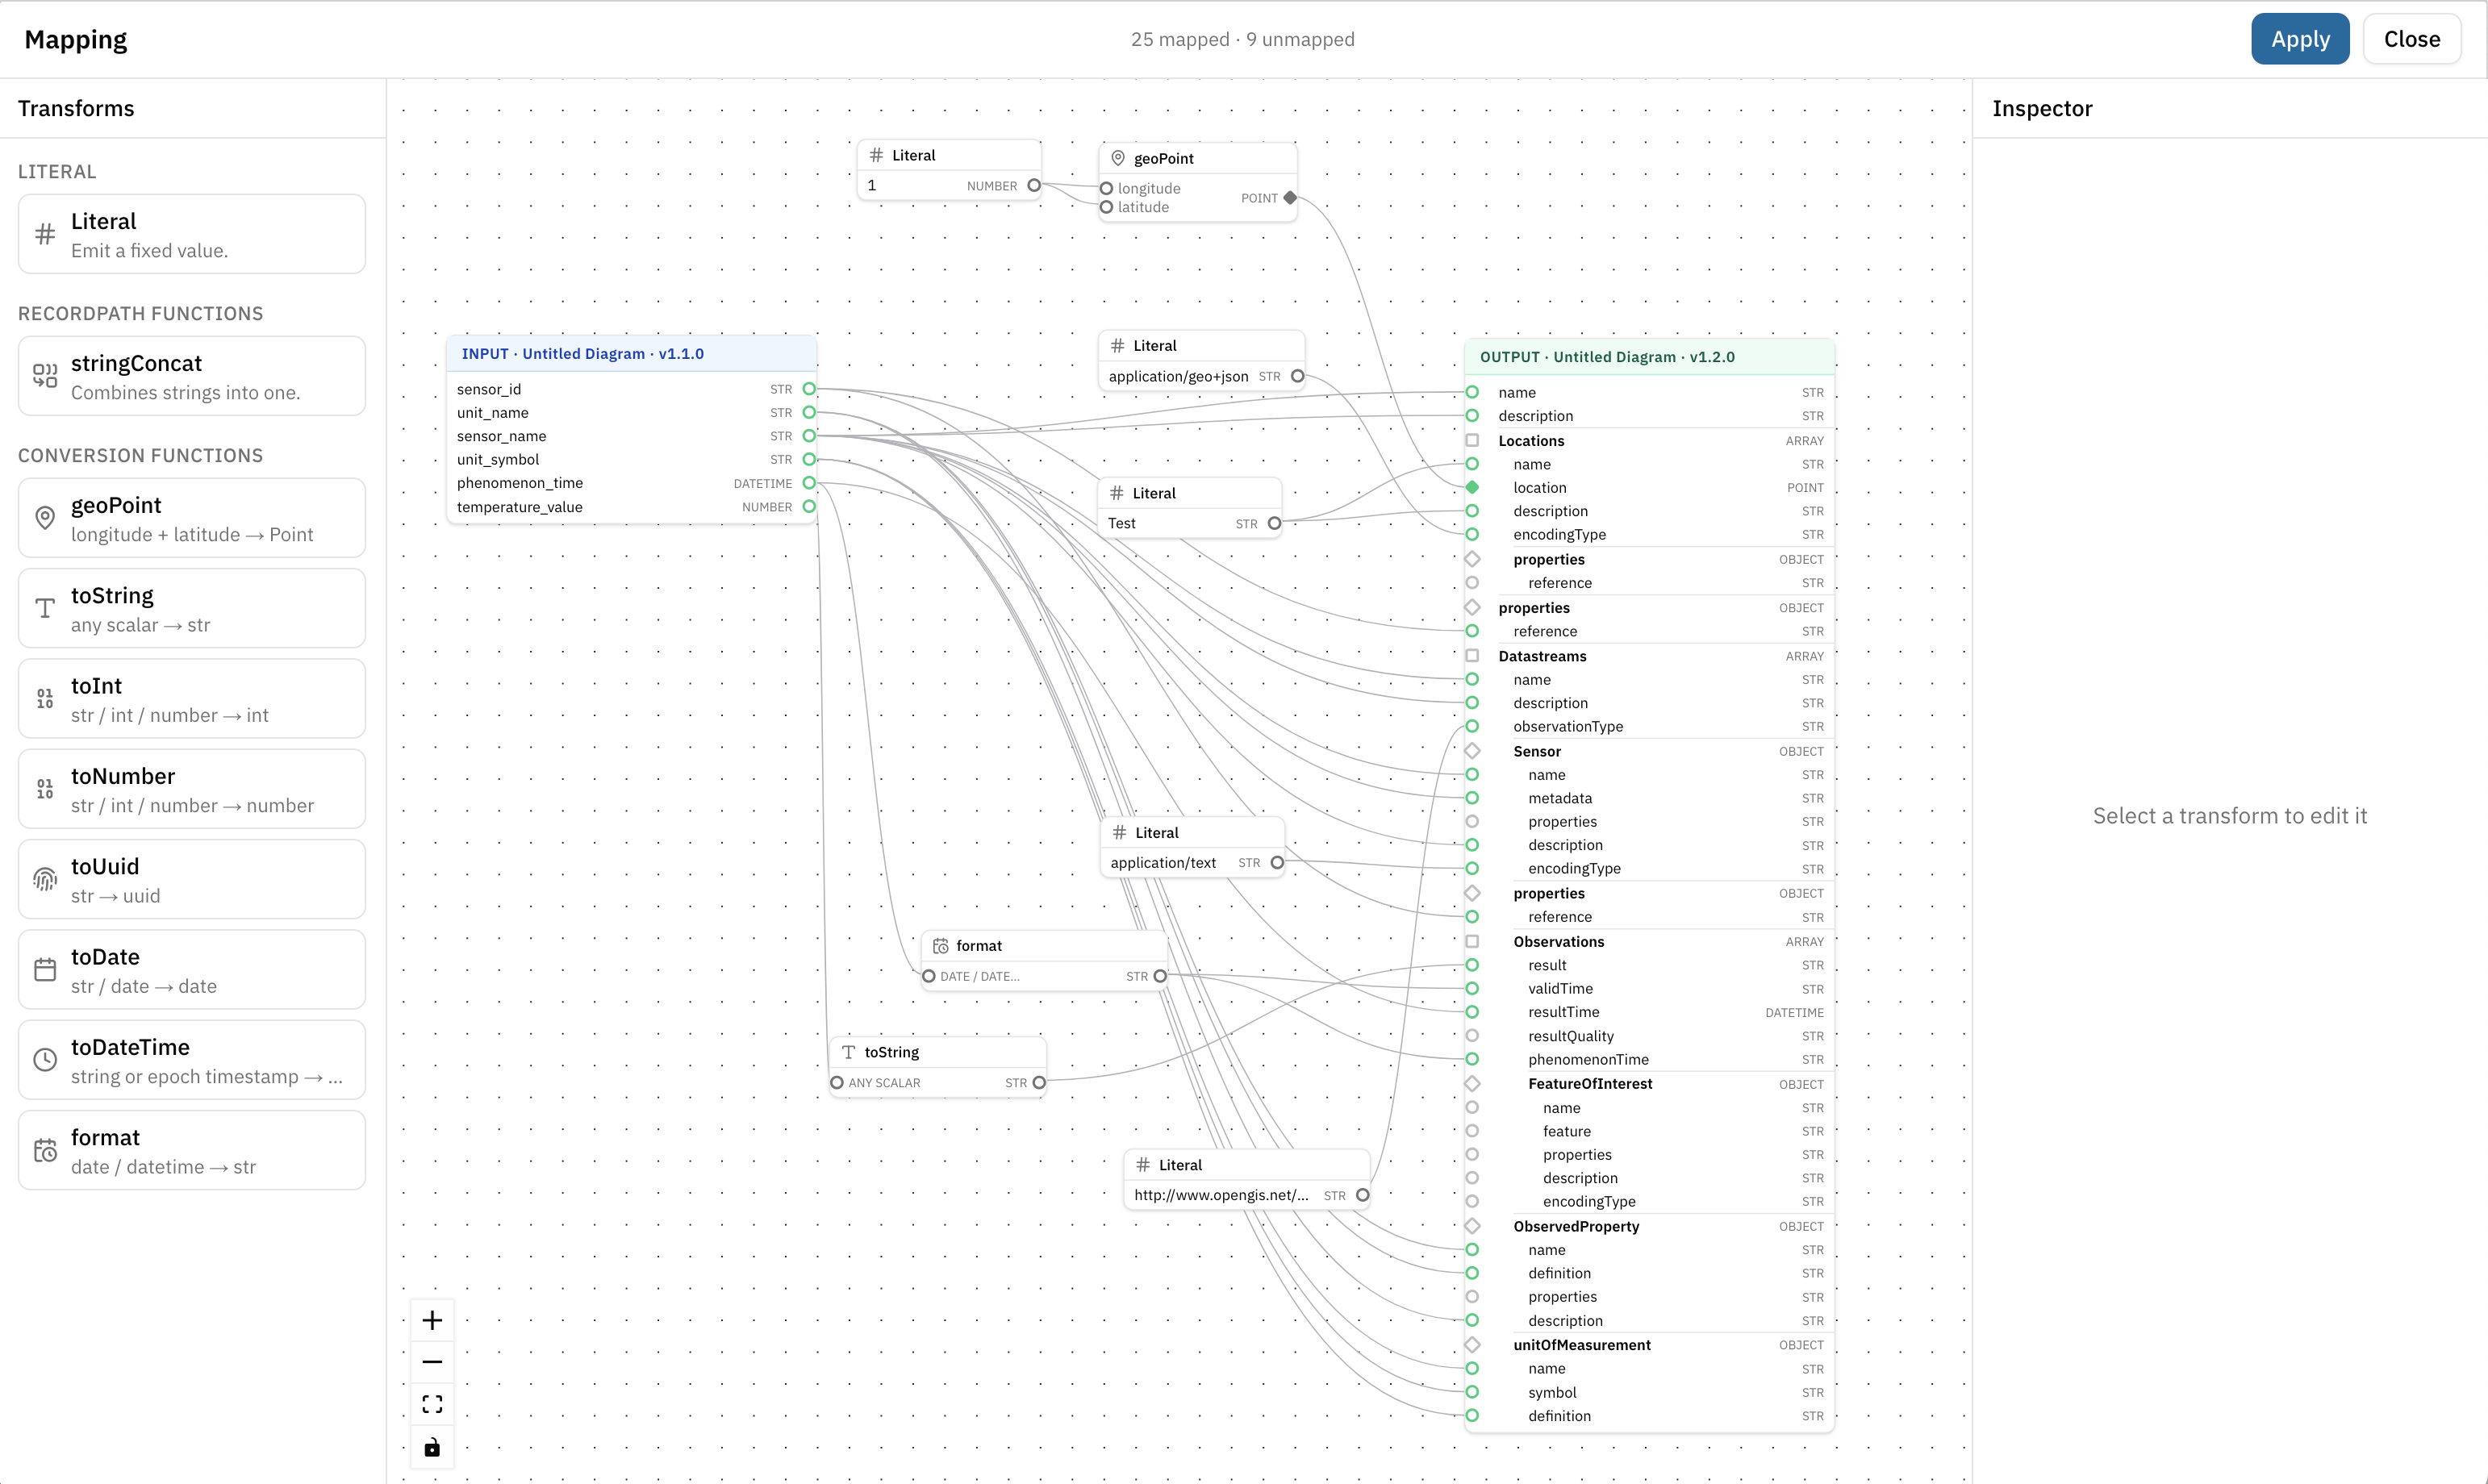Click the POINT output port on geoPoint

pyautogui.click(x=1290, y=198)
